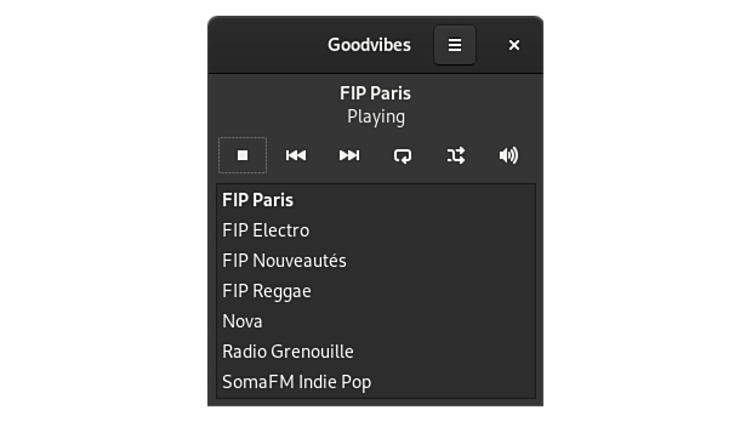Viewport: 752px width, 423px height.
Task: Toggle shuffle mode
Action: (456, 155)
